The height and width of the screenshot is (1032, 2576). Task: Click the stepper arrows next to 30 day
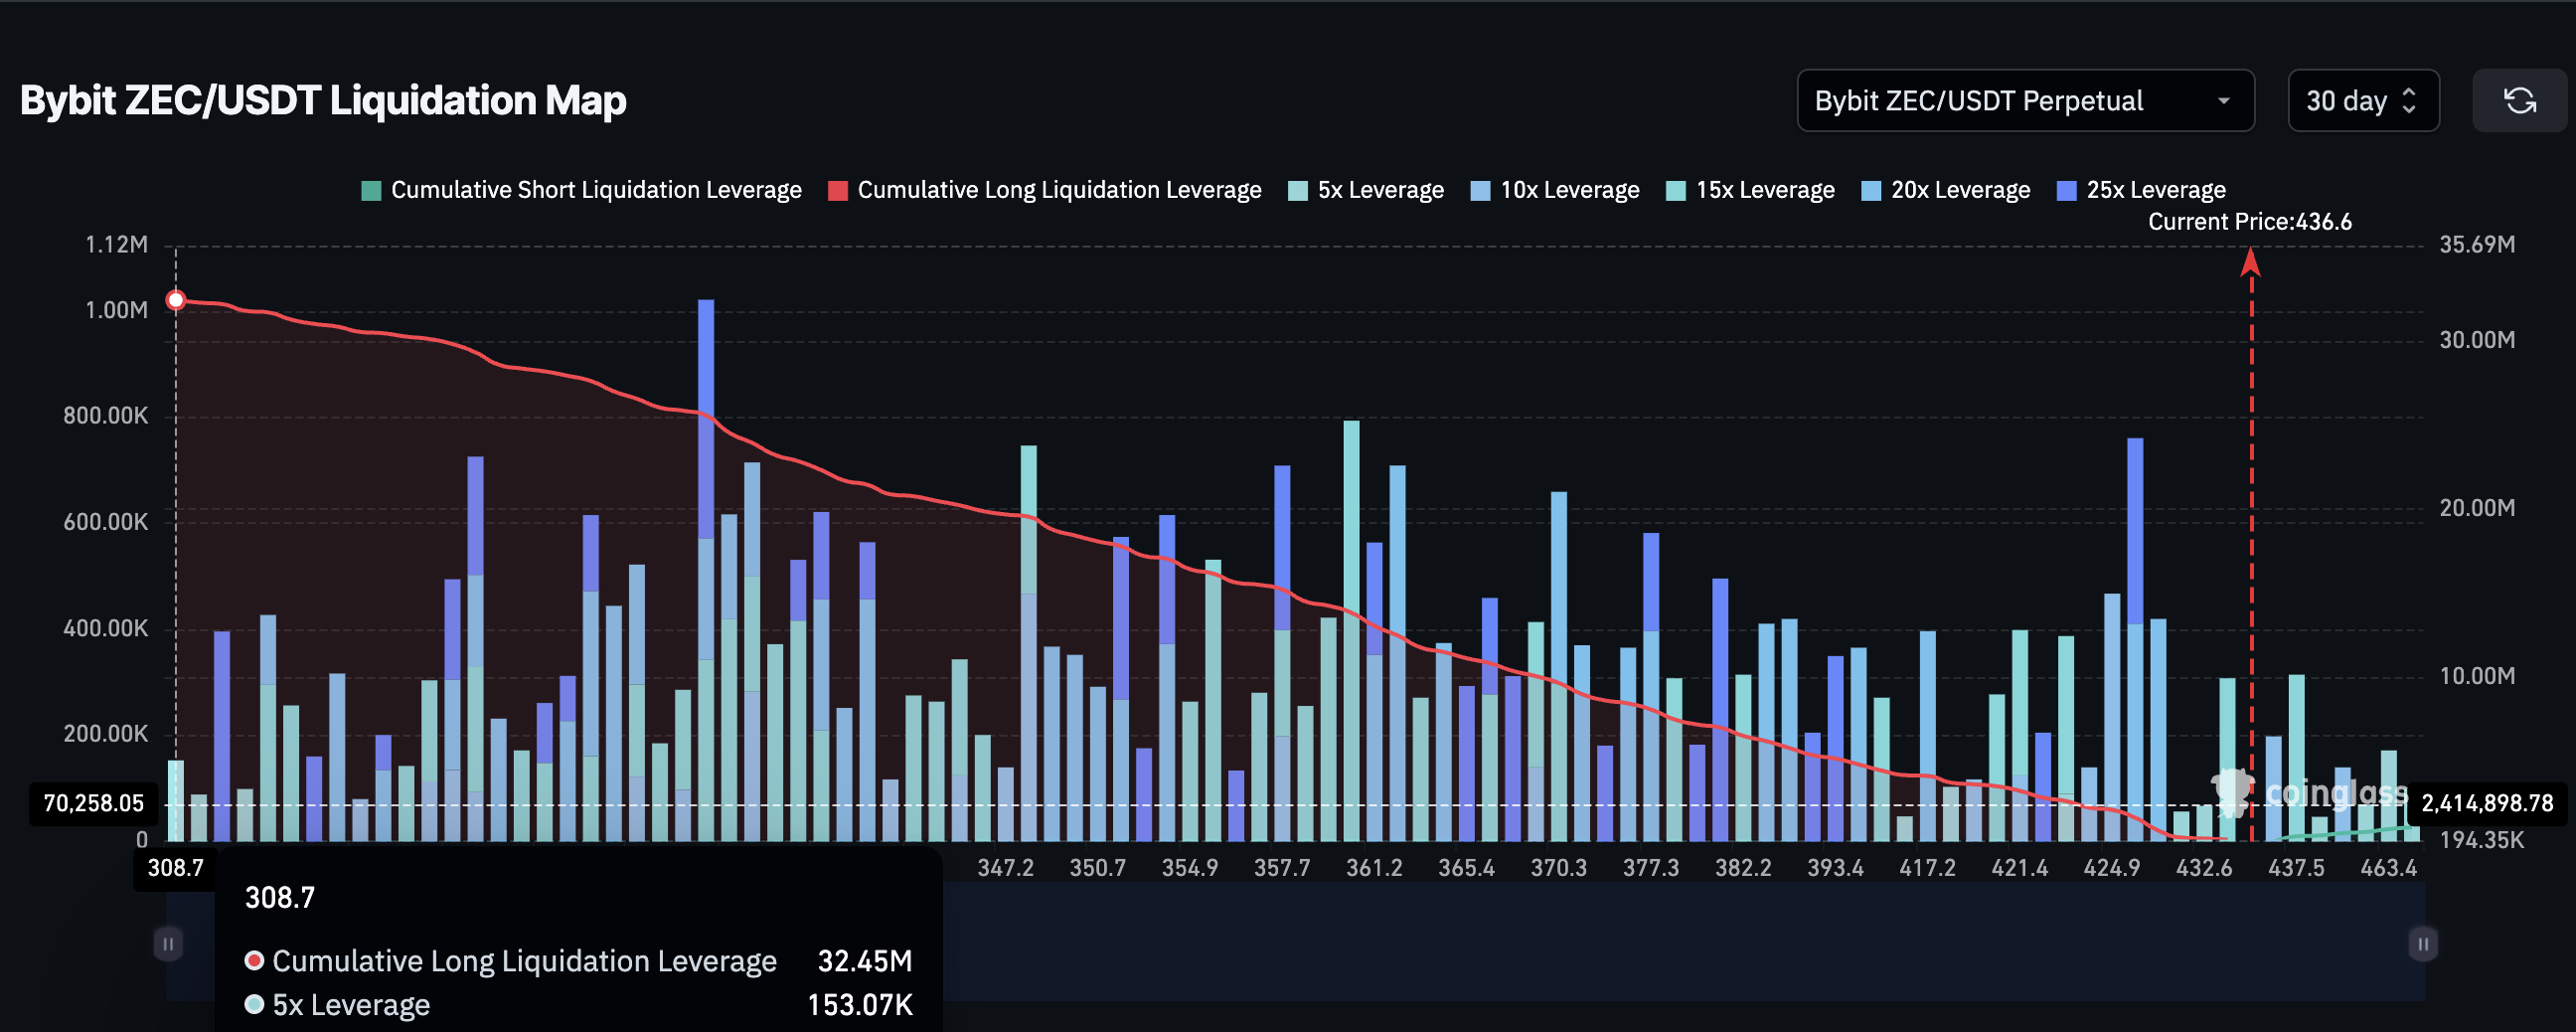[2411, 100]
